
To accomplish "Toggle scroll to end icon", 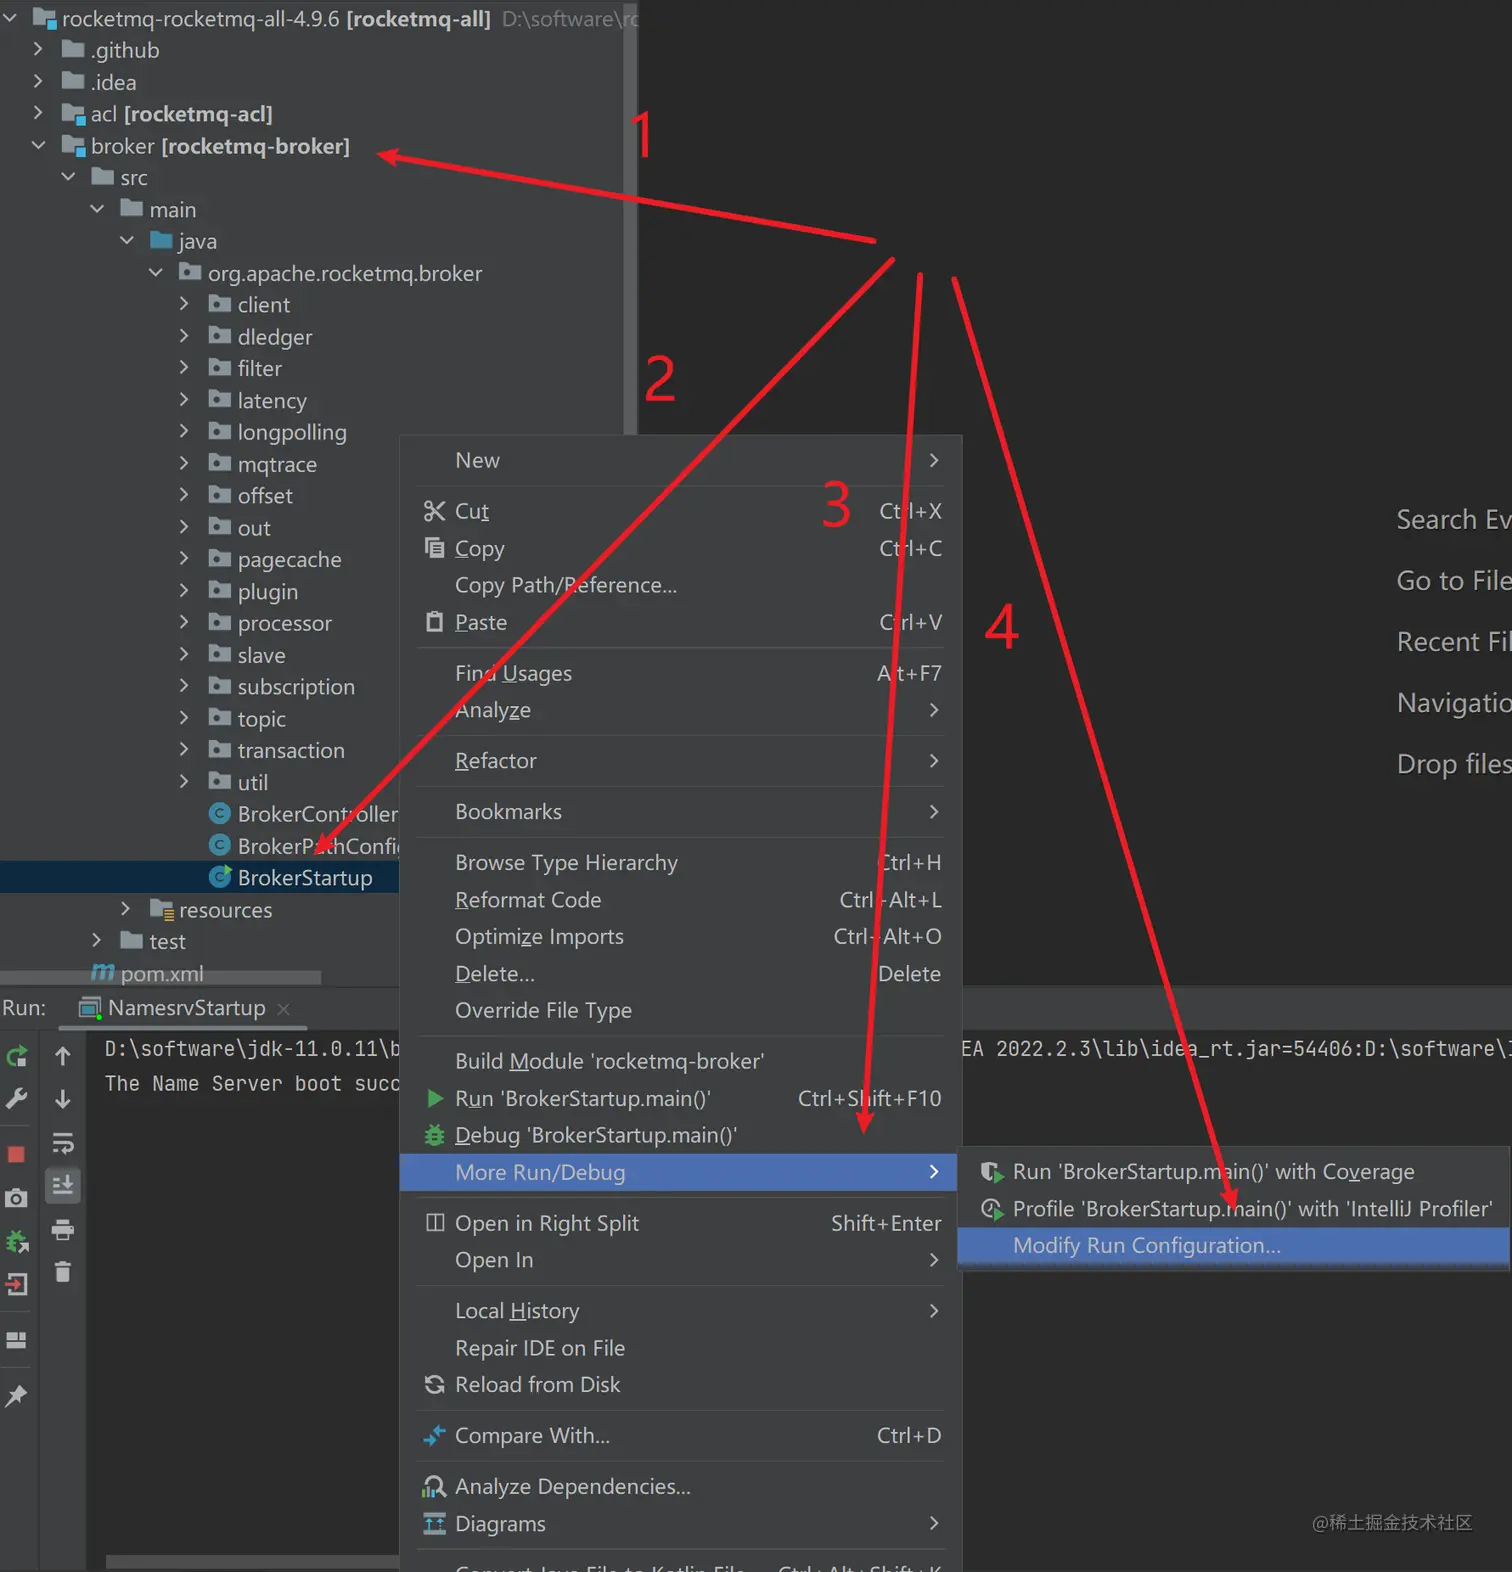I will click(x=62, y=1185).
